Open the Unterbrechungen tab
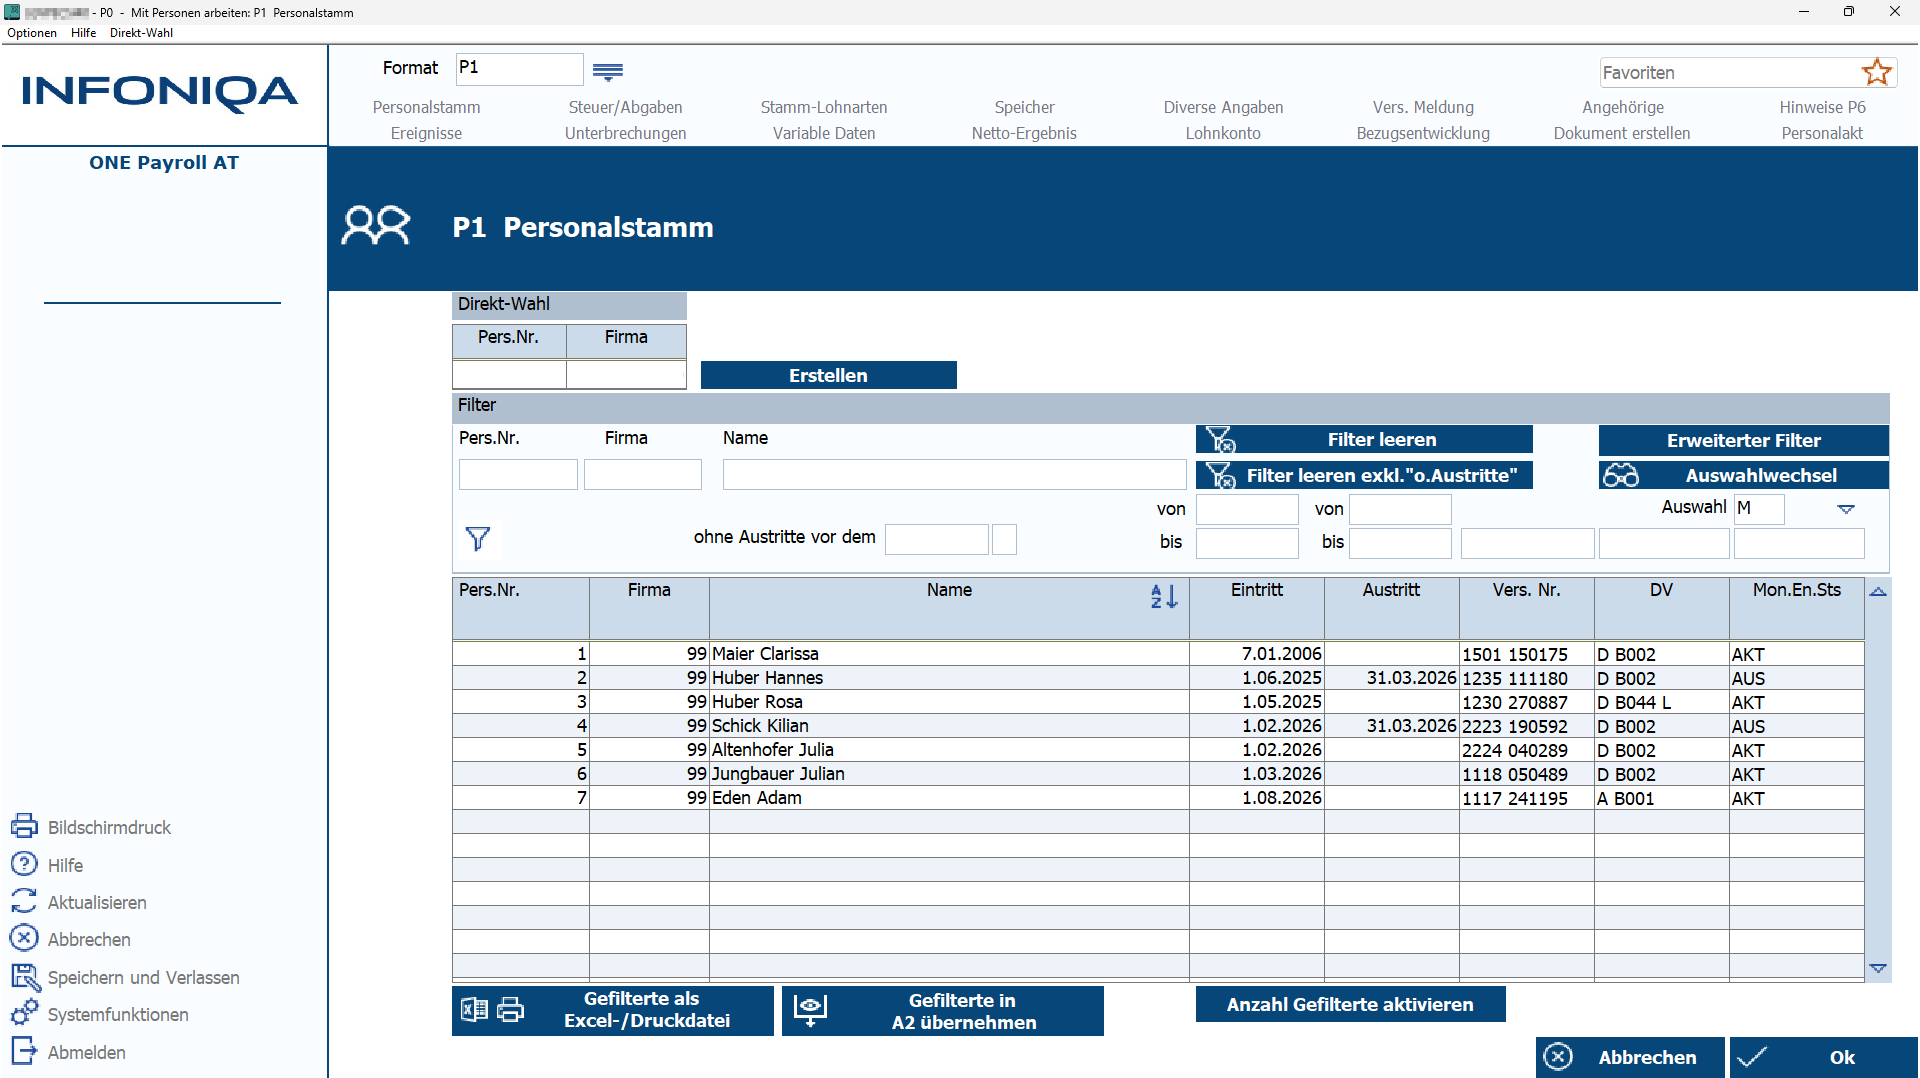This screenshot has height=1078, width=1920. click(x=626, y=133)
